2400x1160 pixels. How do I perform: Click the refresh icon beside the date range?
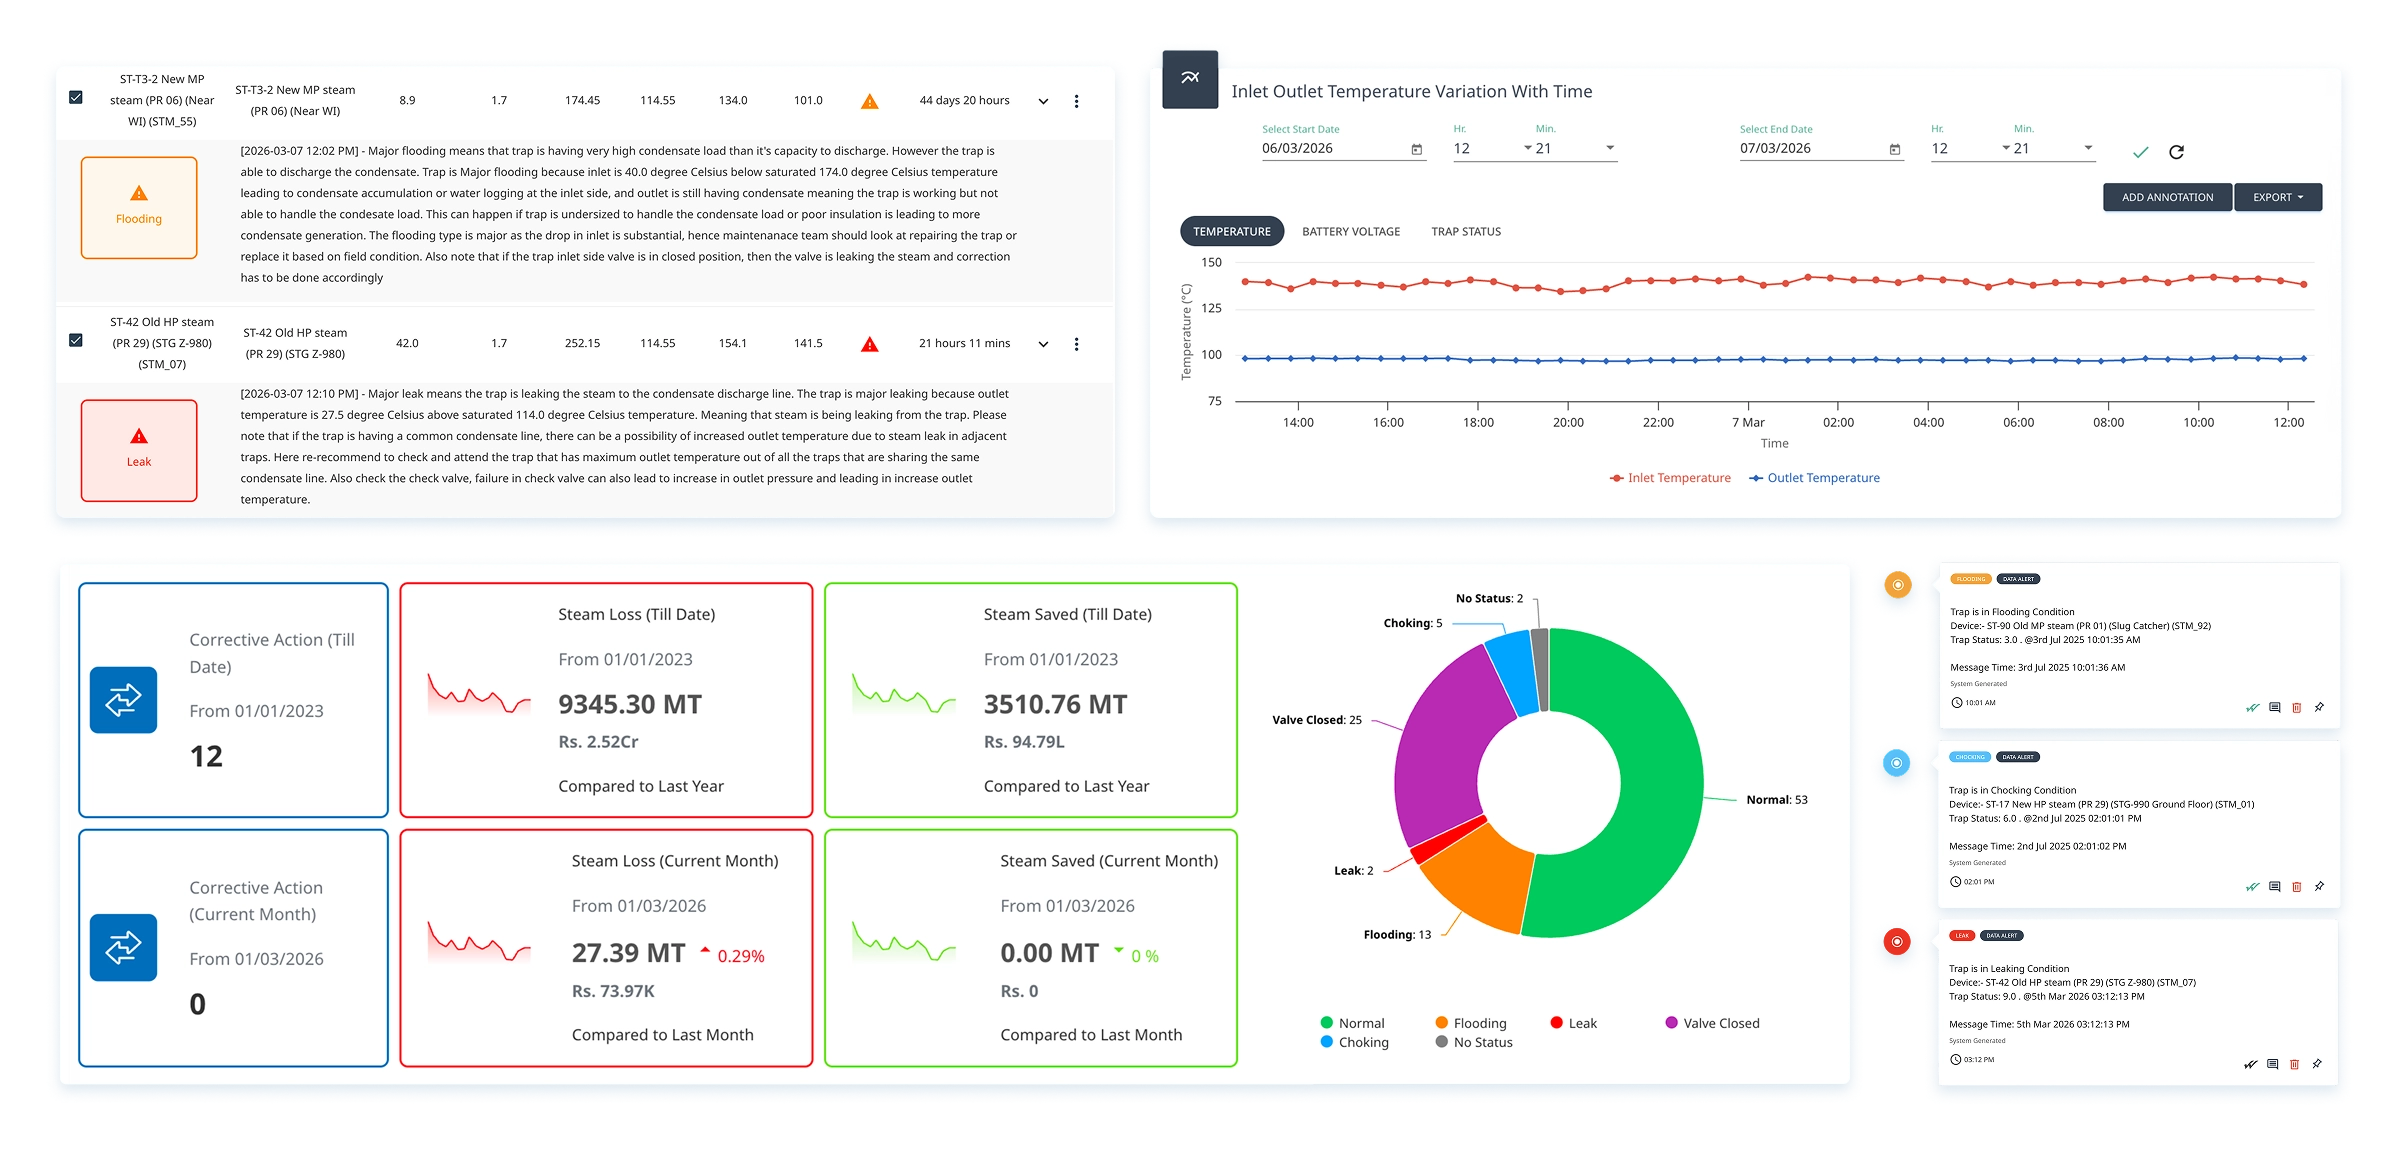pyautogui.click(x=2176, y=152)
